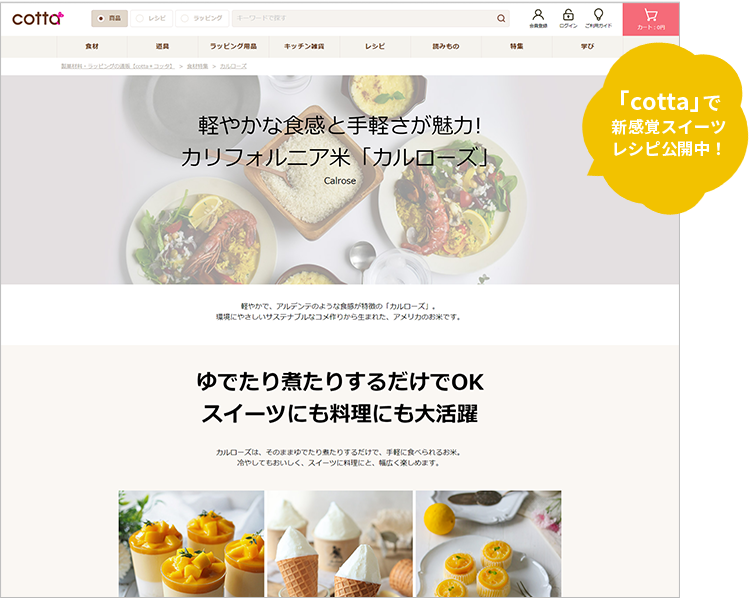The width and height of the screenshot is (749, 598).
Task: Open the ラッピング用品 menu
Action: [x=233, y=46]
